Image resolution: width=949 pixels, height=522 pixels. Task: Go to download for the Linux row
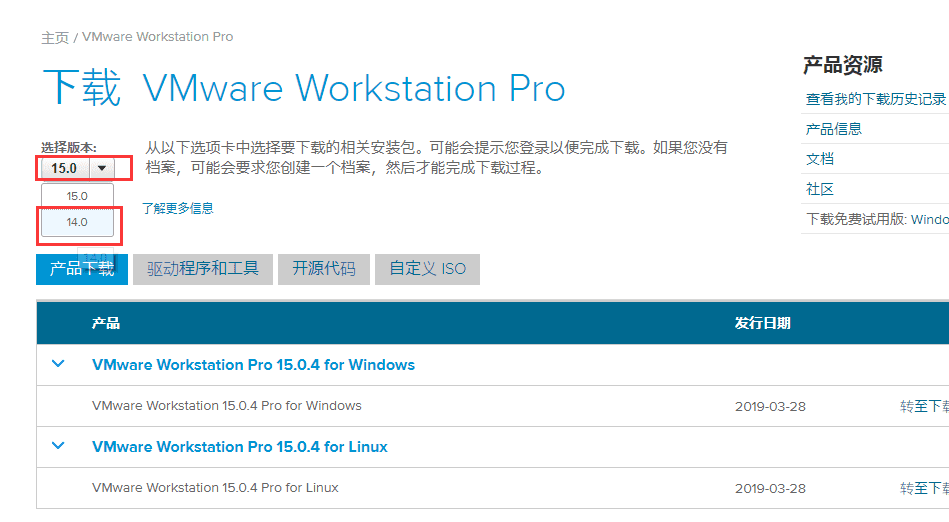(x=924, y=488)
